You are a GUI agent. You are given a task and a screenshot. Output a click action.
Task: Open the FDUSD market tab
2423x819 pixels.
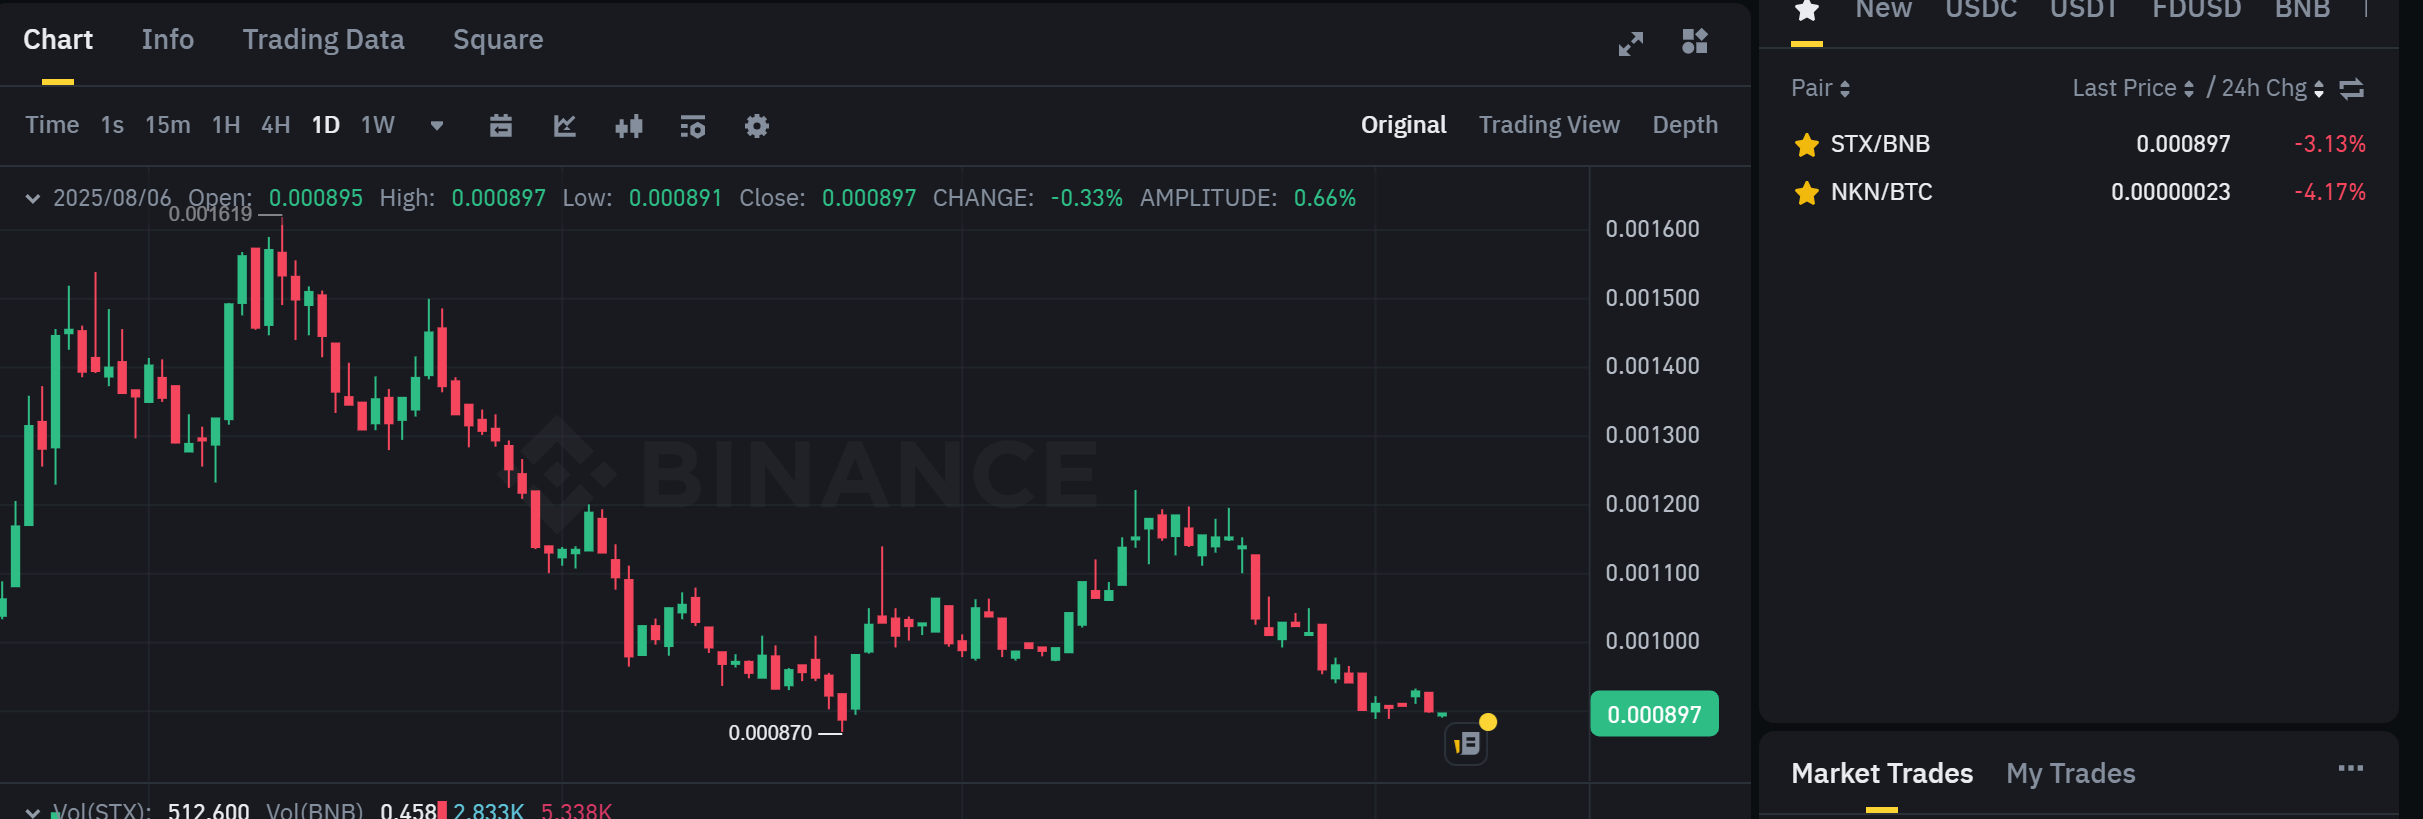[2197, 10]
